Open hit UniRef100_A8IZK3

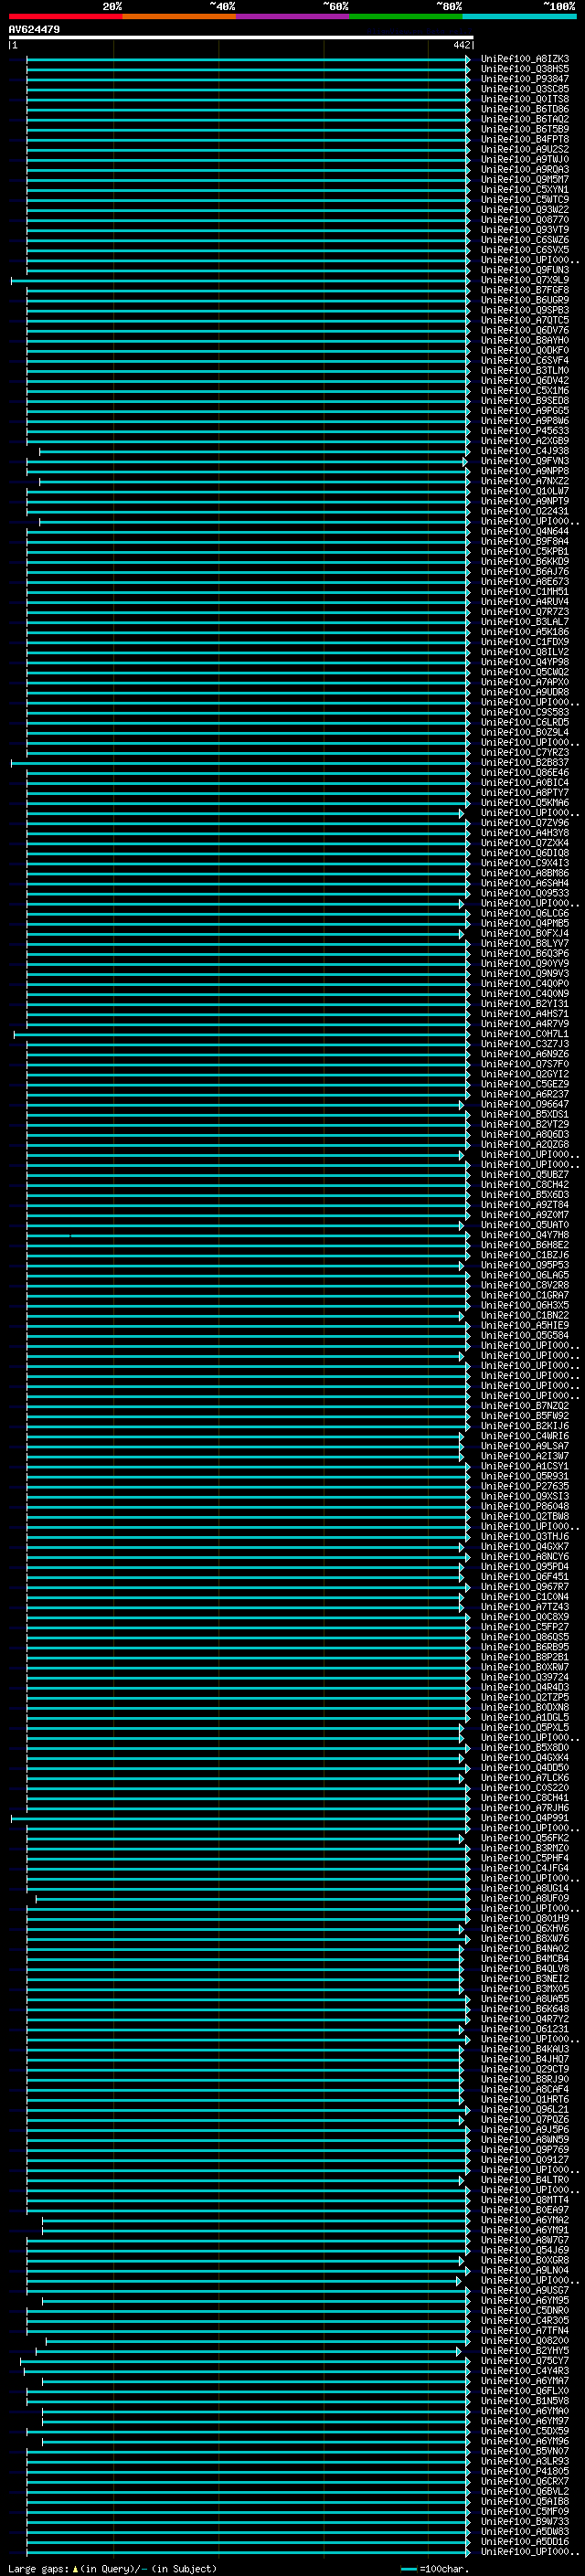[x=525, y=59]
